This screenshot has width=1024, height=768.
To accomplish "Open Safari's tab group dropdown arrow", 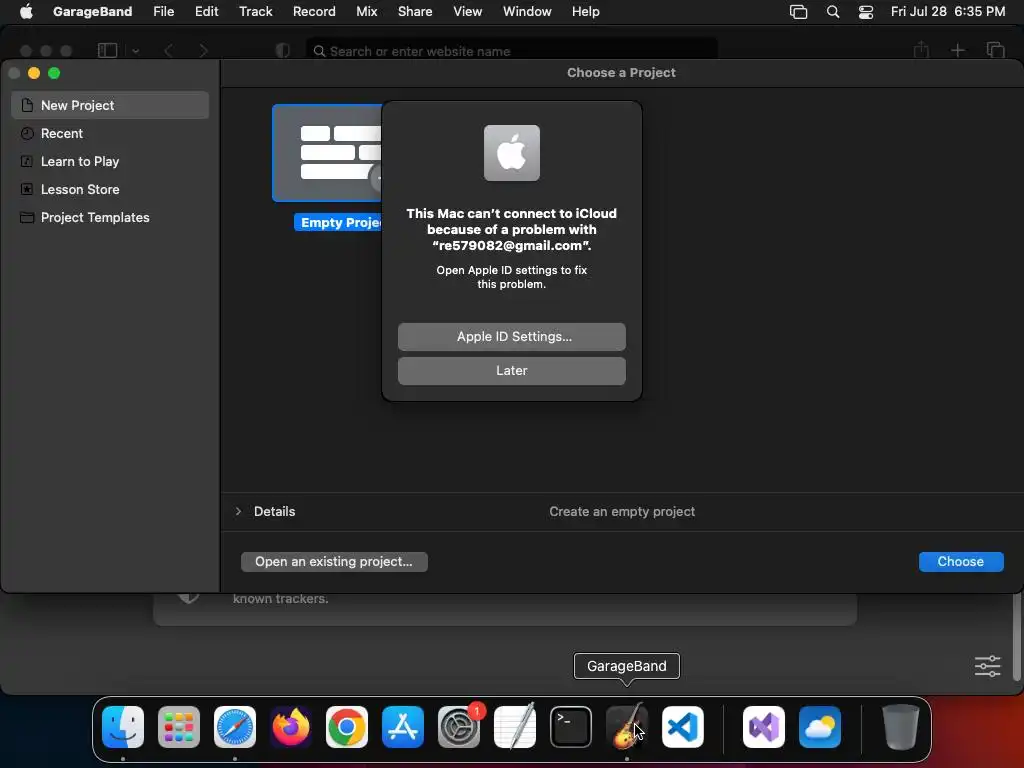I will tap(136, 51).
